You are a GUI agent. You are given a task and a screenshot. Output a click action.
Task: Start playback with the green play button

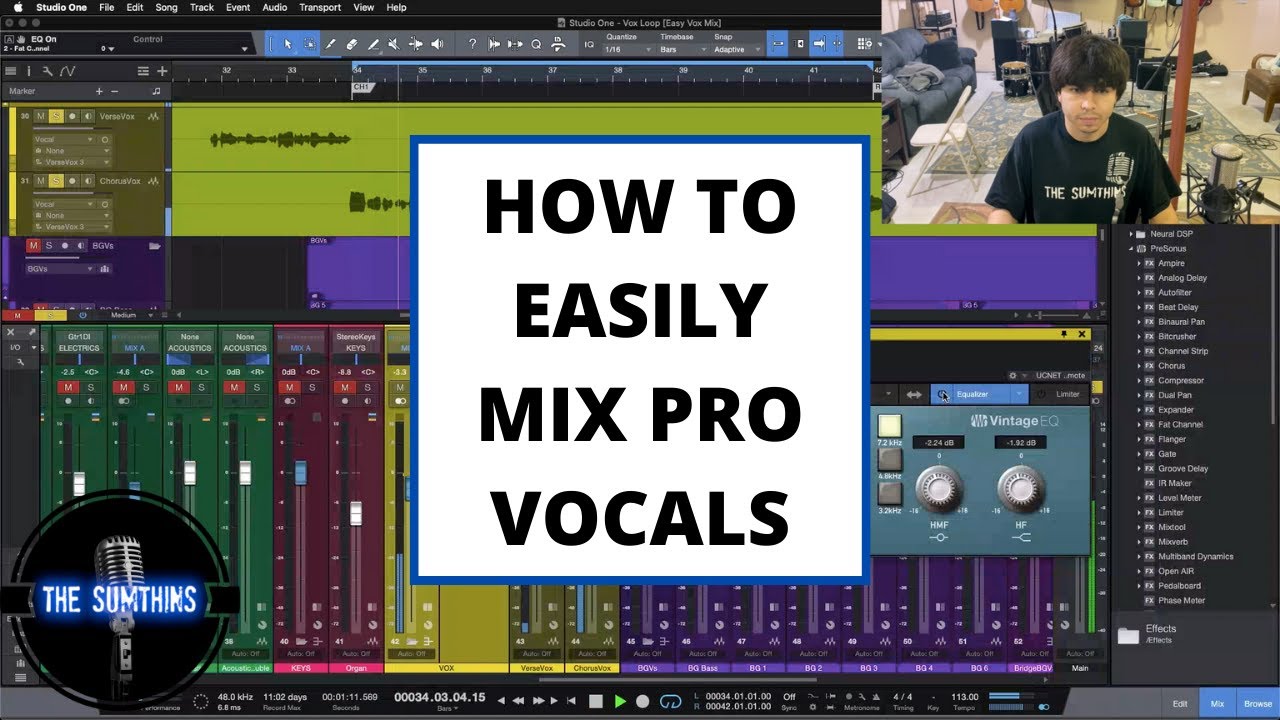620,701
